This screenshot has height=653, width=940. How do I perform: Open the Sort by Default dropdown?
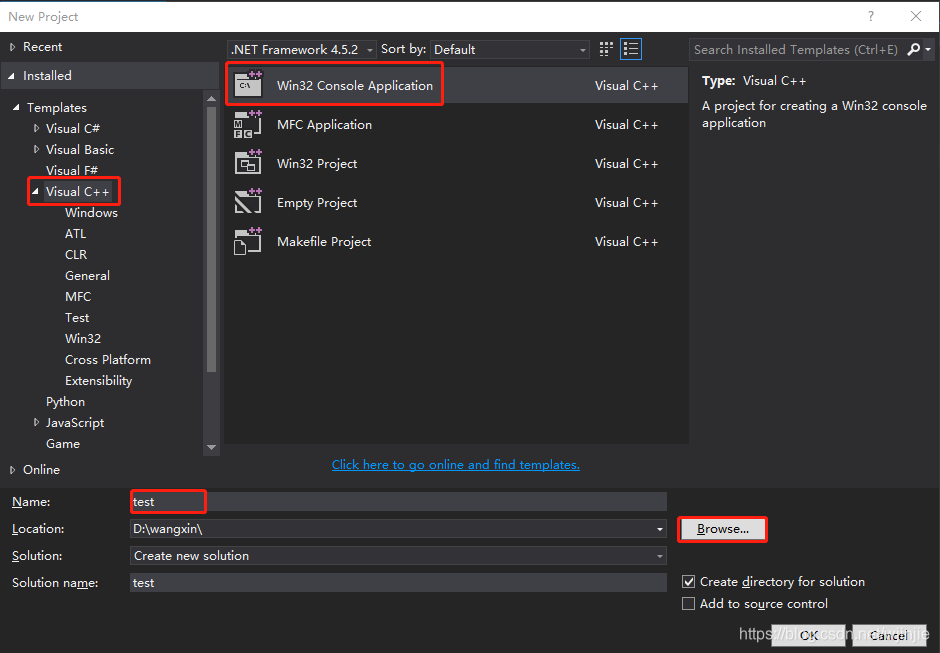point(510,50)
